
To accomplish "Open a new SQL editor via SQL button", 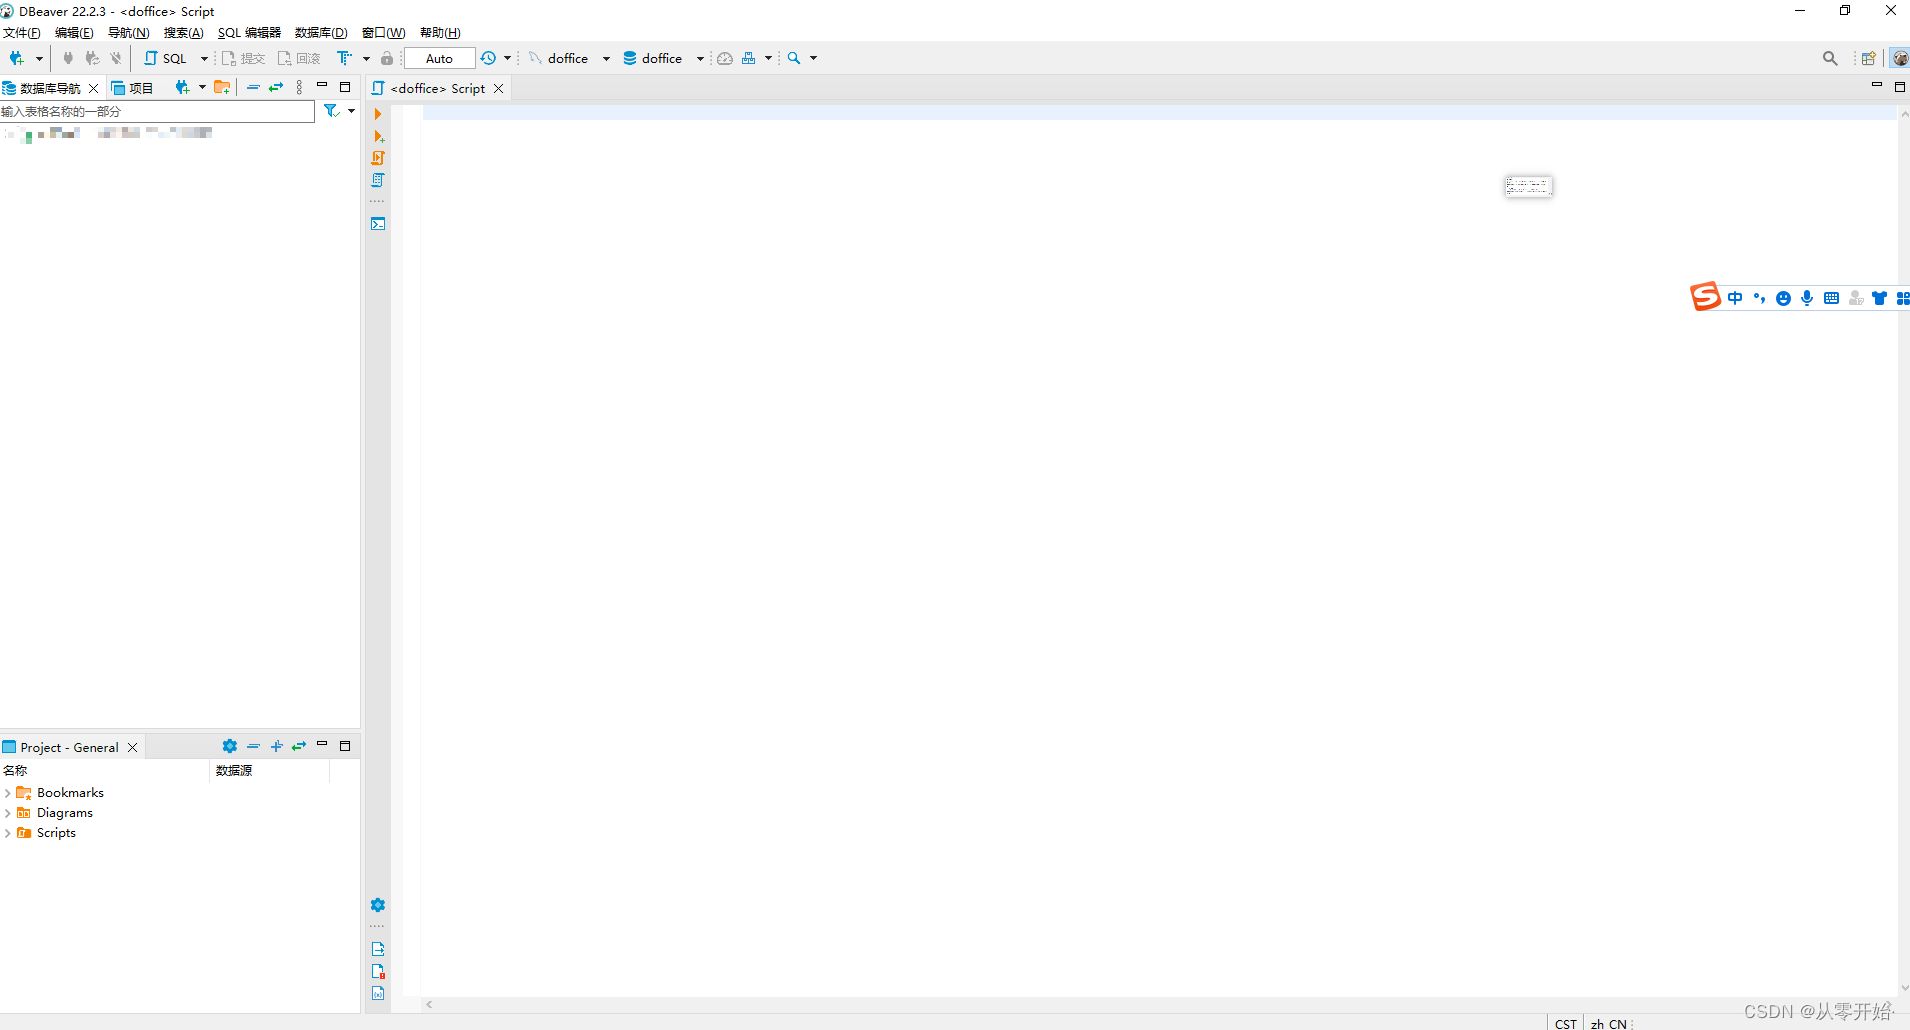I will click(166, 58).
